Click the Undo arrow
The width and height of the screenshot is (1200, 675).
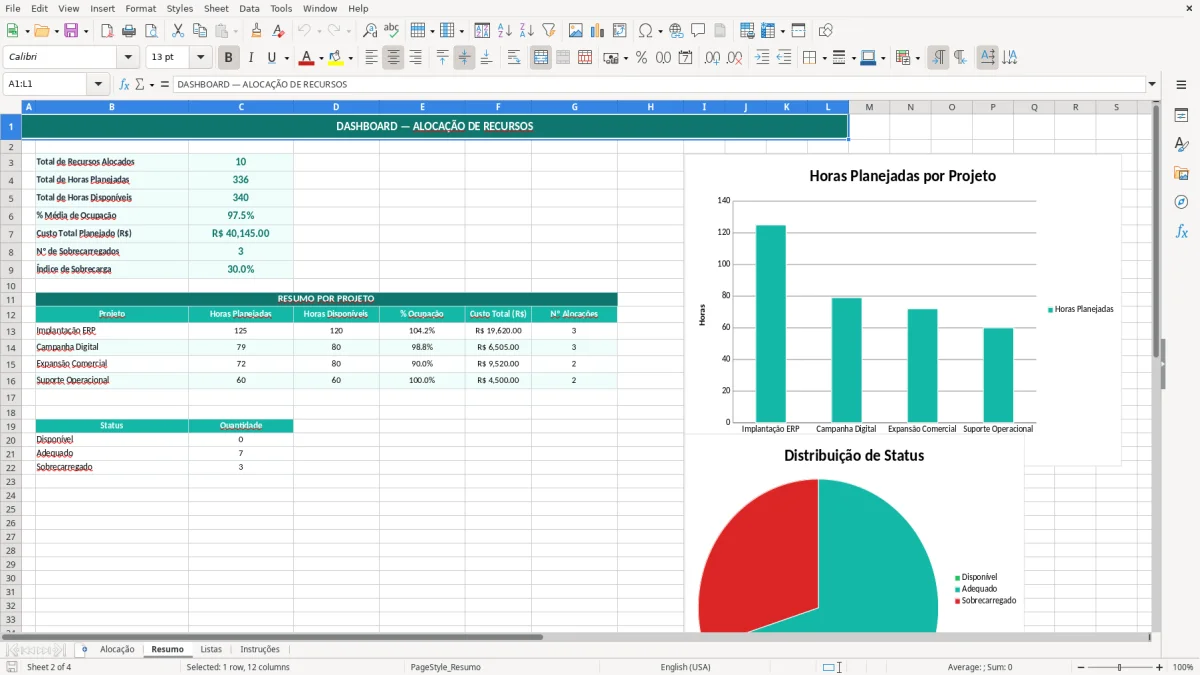(x=305, y=31)
